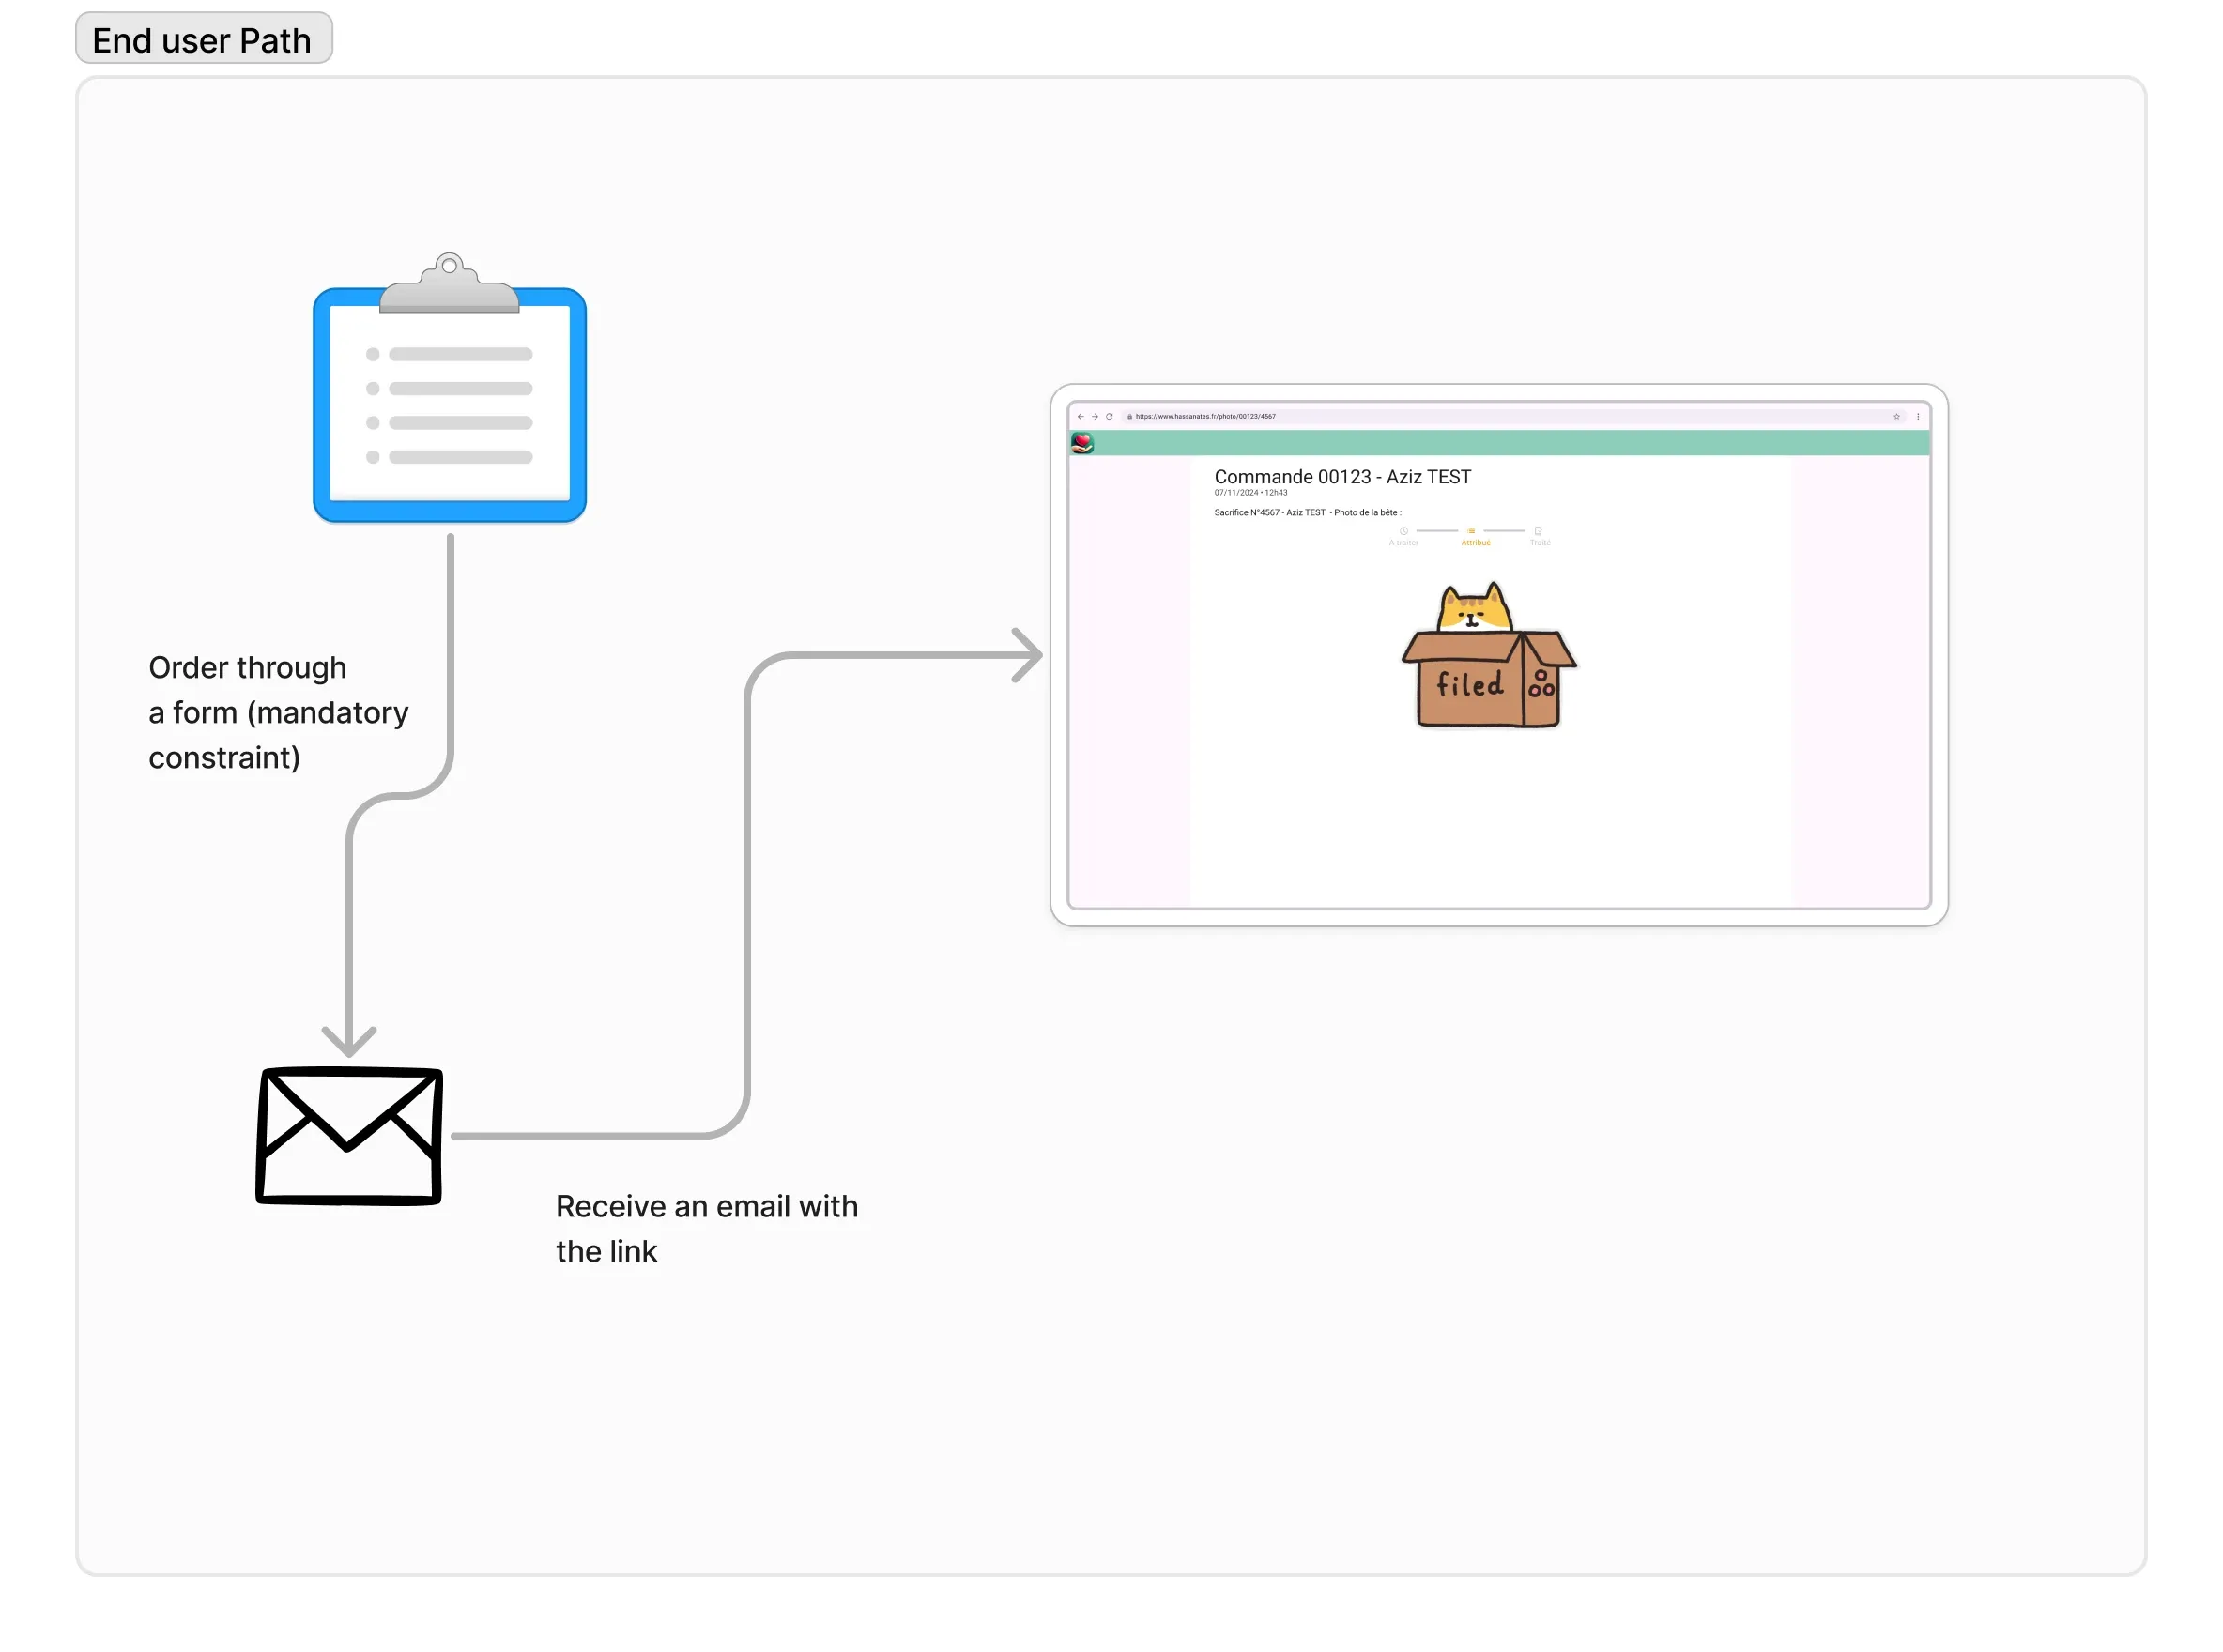Click 'Commande 00123 - Aziz TEST' heading
Screen dimensions: 2223x1652
pyautogui.click(x=1342, y=477)
